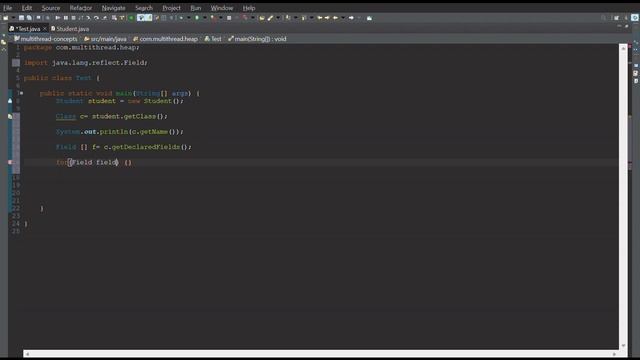Click the Terminate debug icon
This screenshot has height=360, width=640.
[73, 18]
